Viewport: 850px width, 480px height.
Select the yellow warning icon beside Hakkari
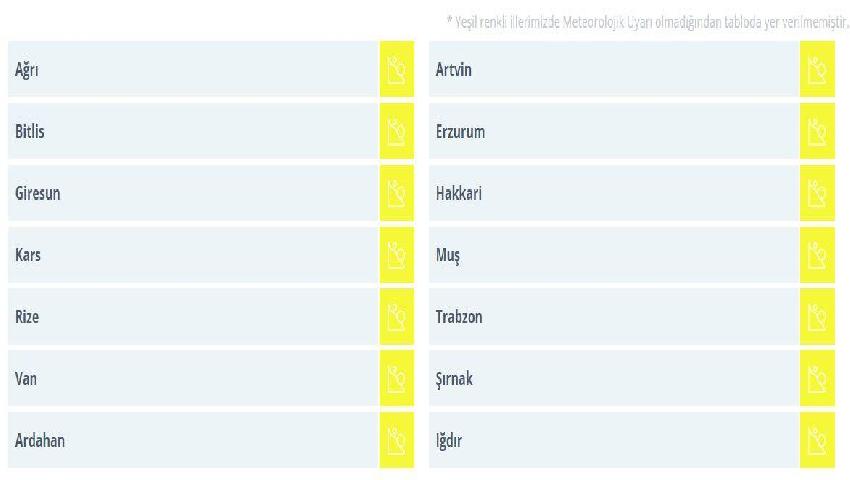817,193
